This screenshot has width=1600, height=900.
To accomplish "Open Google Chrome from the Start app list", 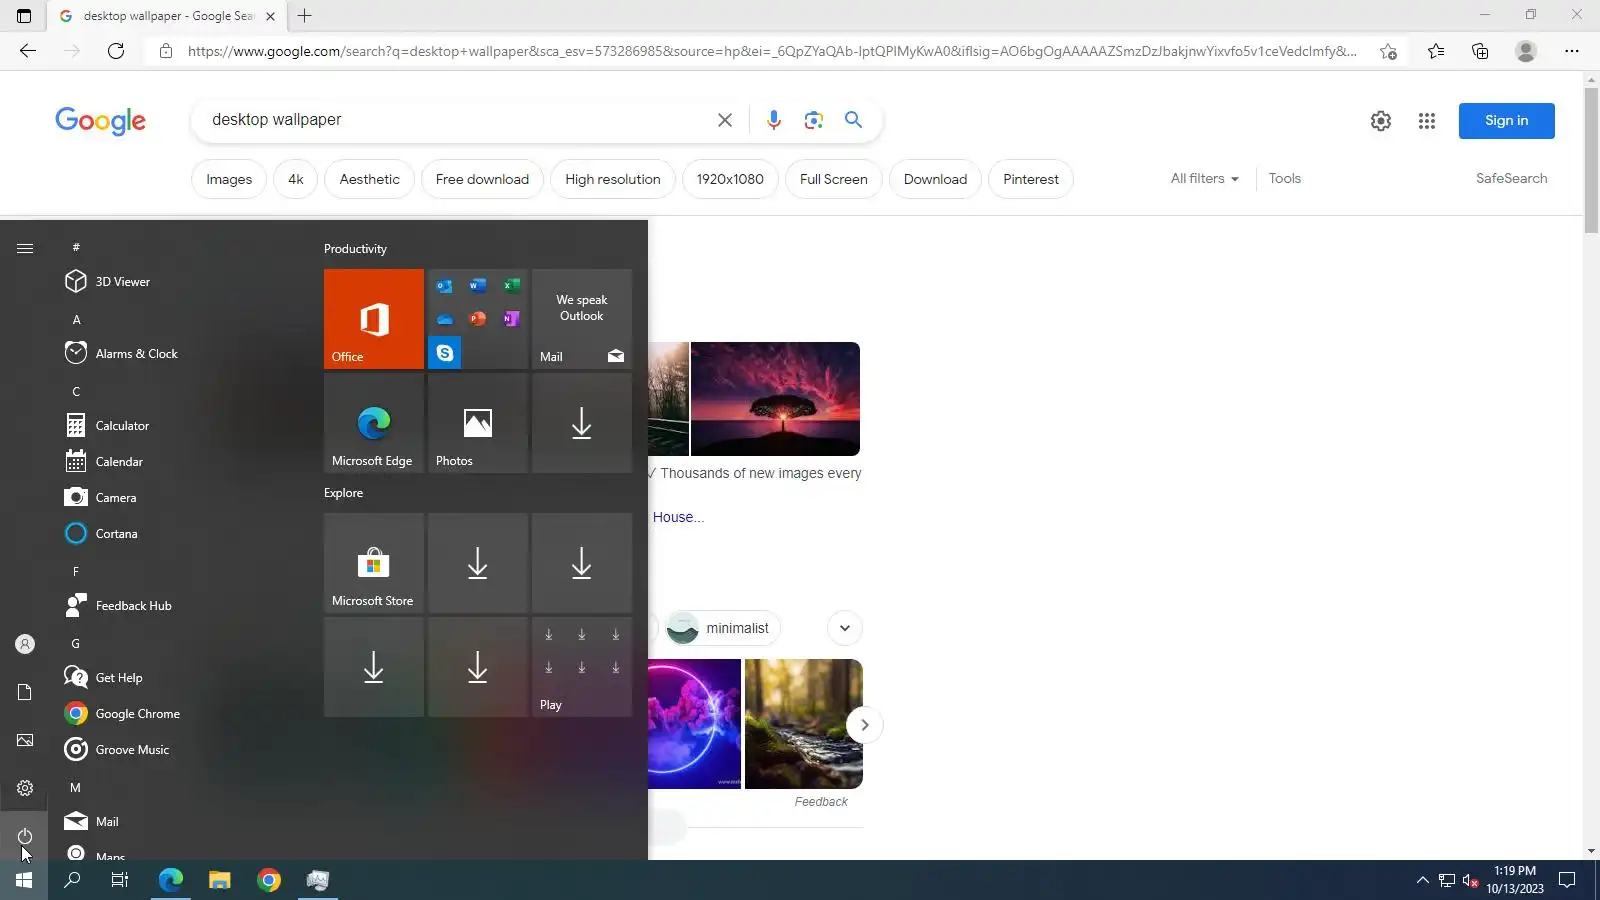I will [x=180, y=714].
